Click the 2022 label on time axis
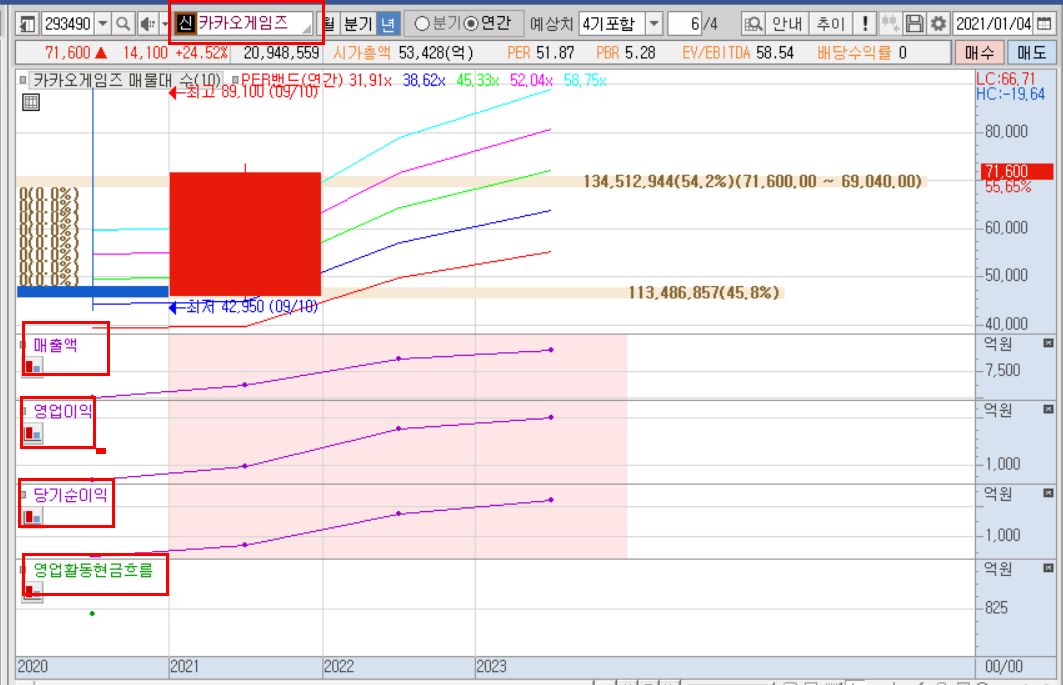 point(338,667)
